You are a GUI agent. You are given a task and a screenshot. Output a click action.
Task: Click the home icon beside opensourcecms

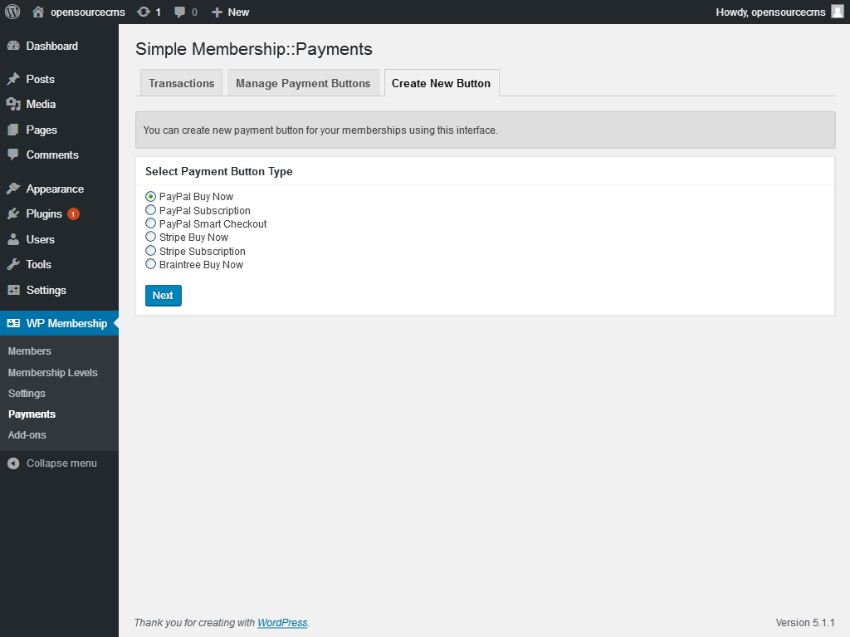click(x=38, y=11)
